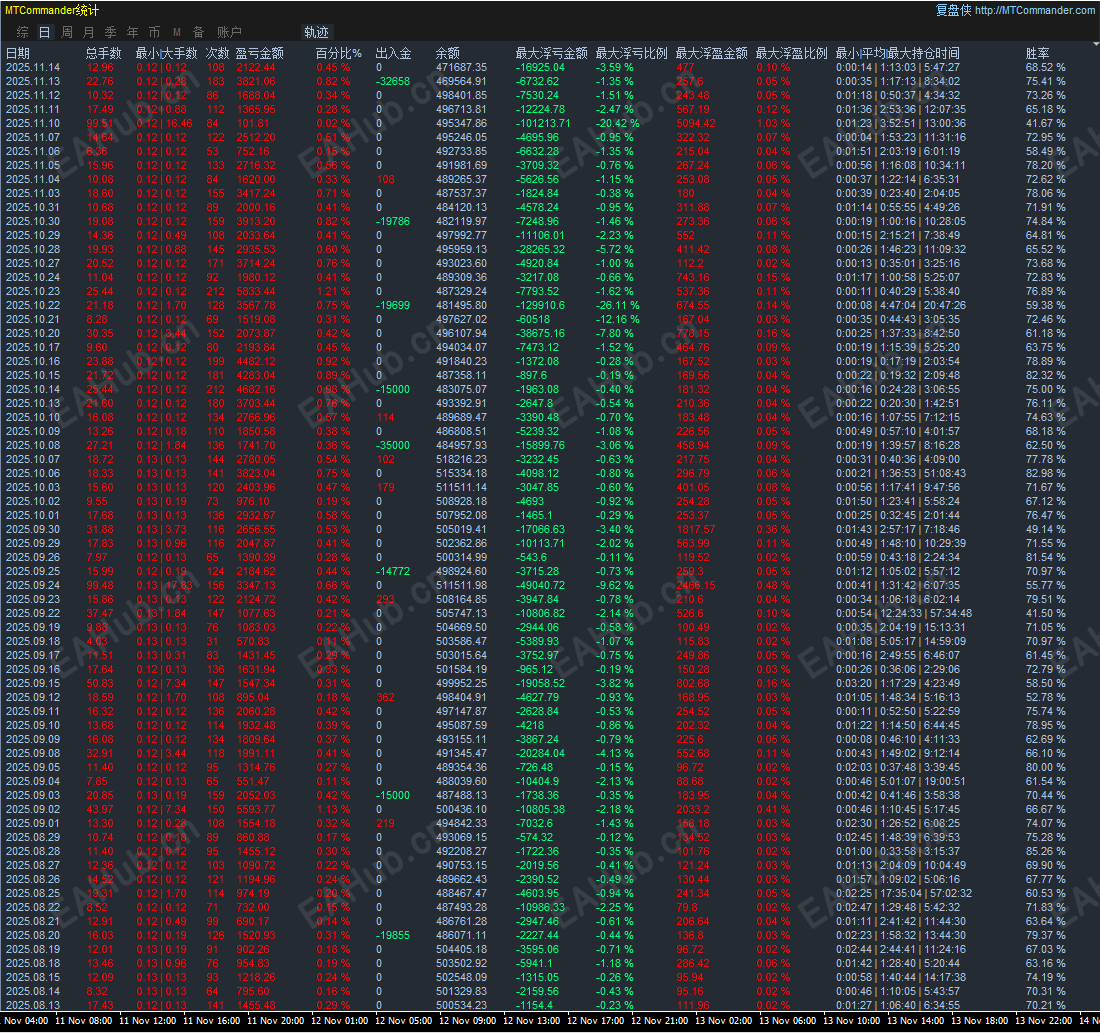Click the 1817.57 max floating profit value
Image resolution: width=1100 pixels, height=1034 pixels.
[696, 530]
